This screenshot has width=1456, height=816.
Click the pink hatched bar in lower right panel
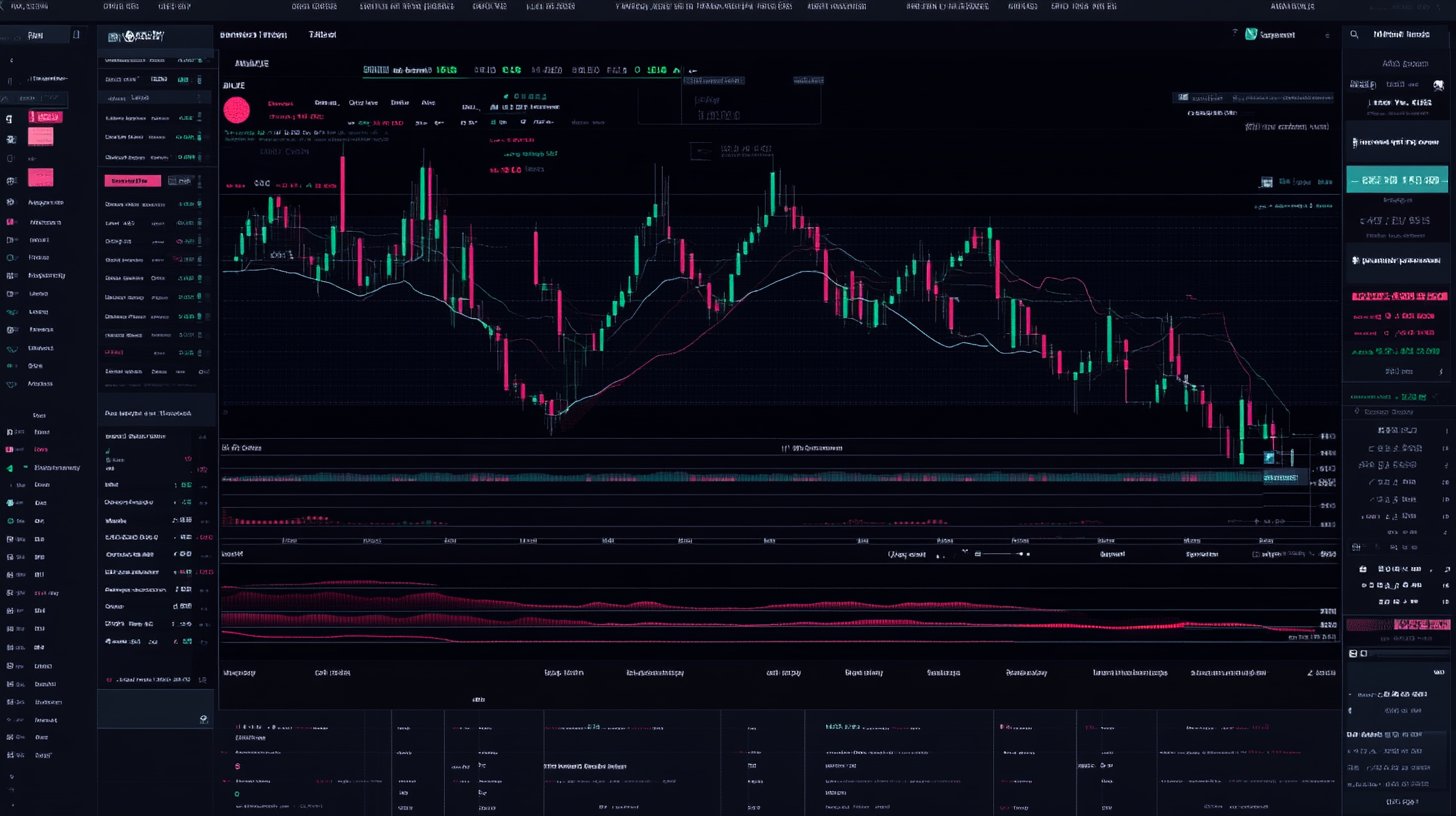click(1397, 625)
